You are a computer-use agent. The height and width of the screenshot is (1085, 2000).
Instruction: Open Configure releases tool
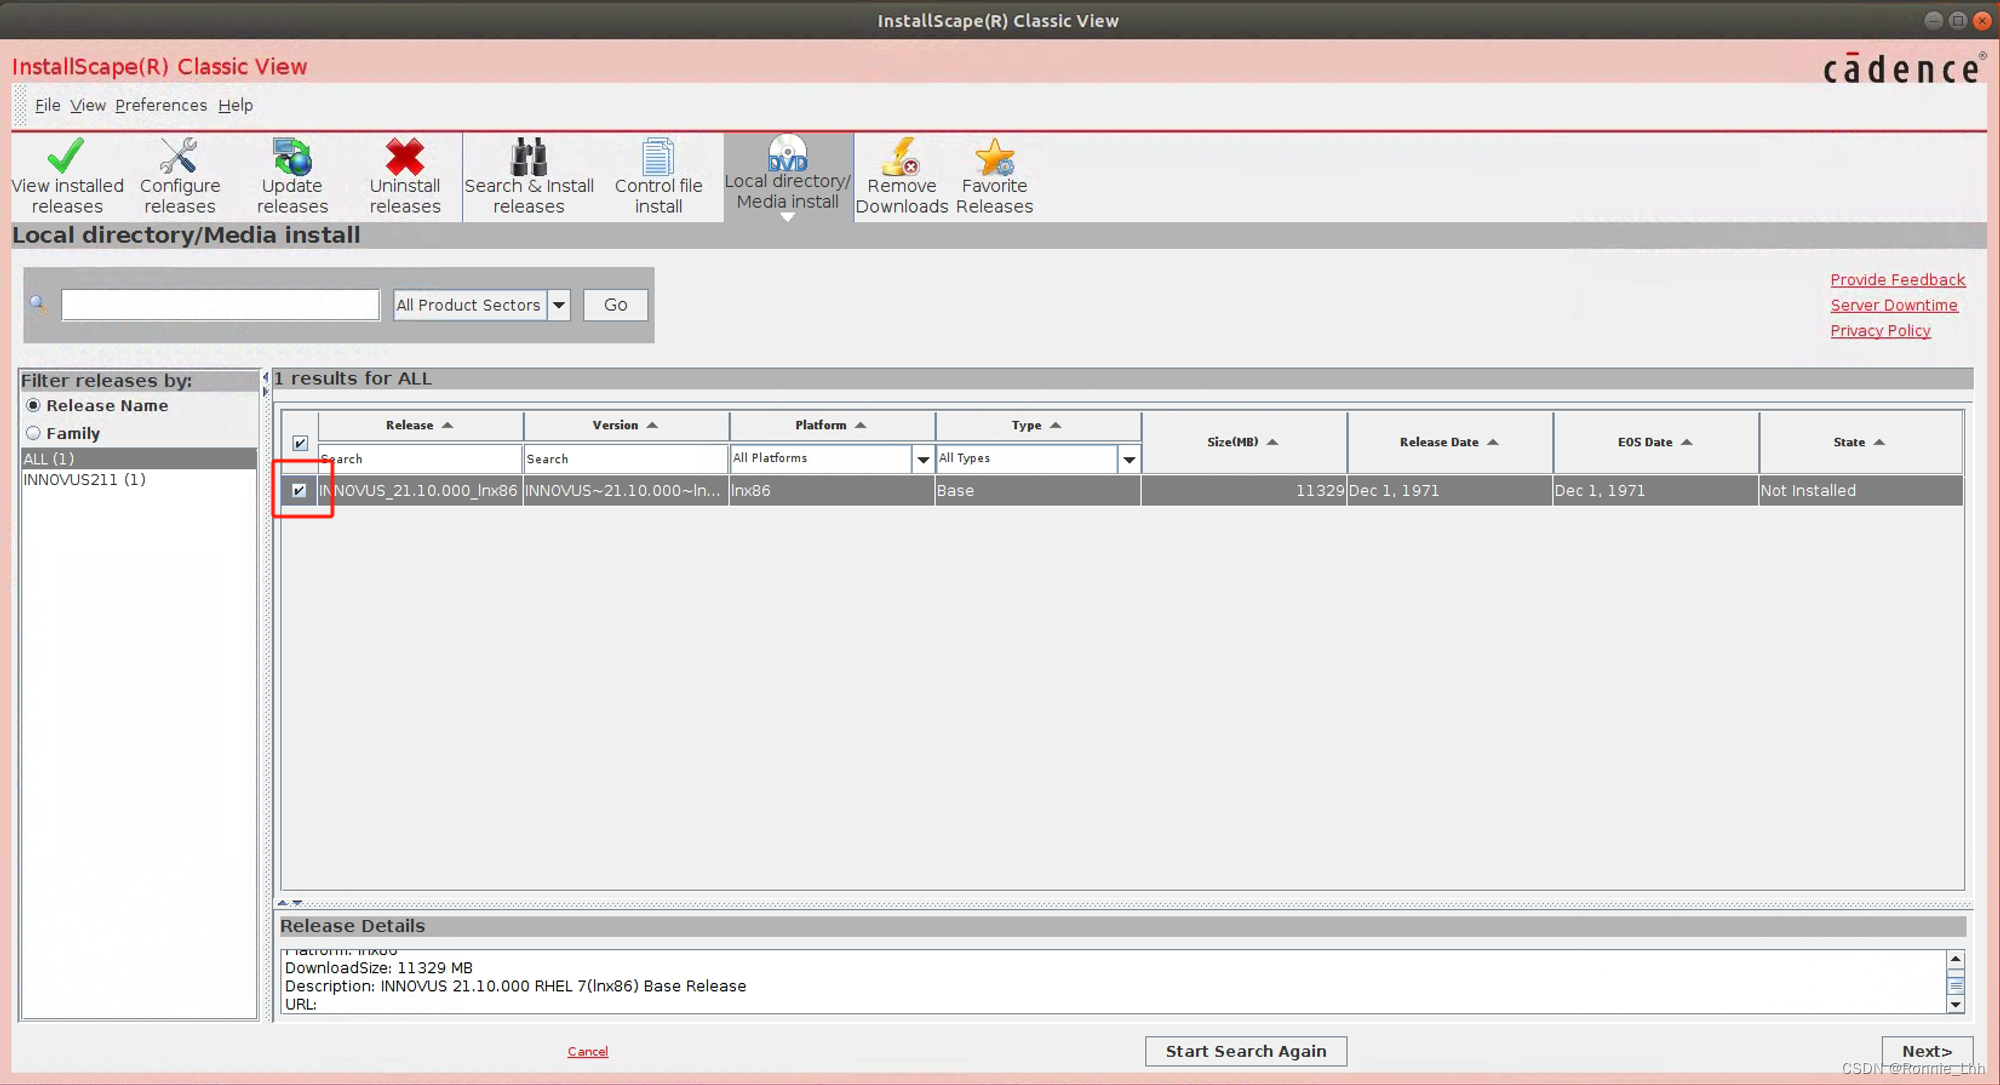click(x=179, y=176)
